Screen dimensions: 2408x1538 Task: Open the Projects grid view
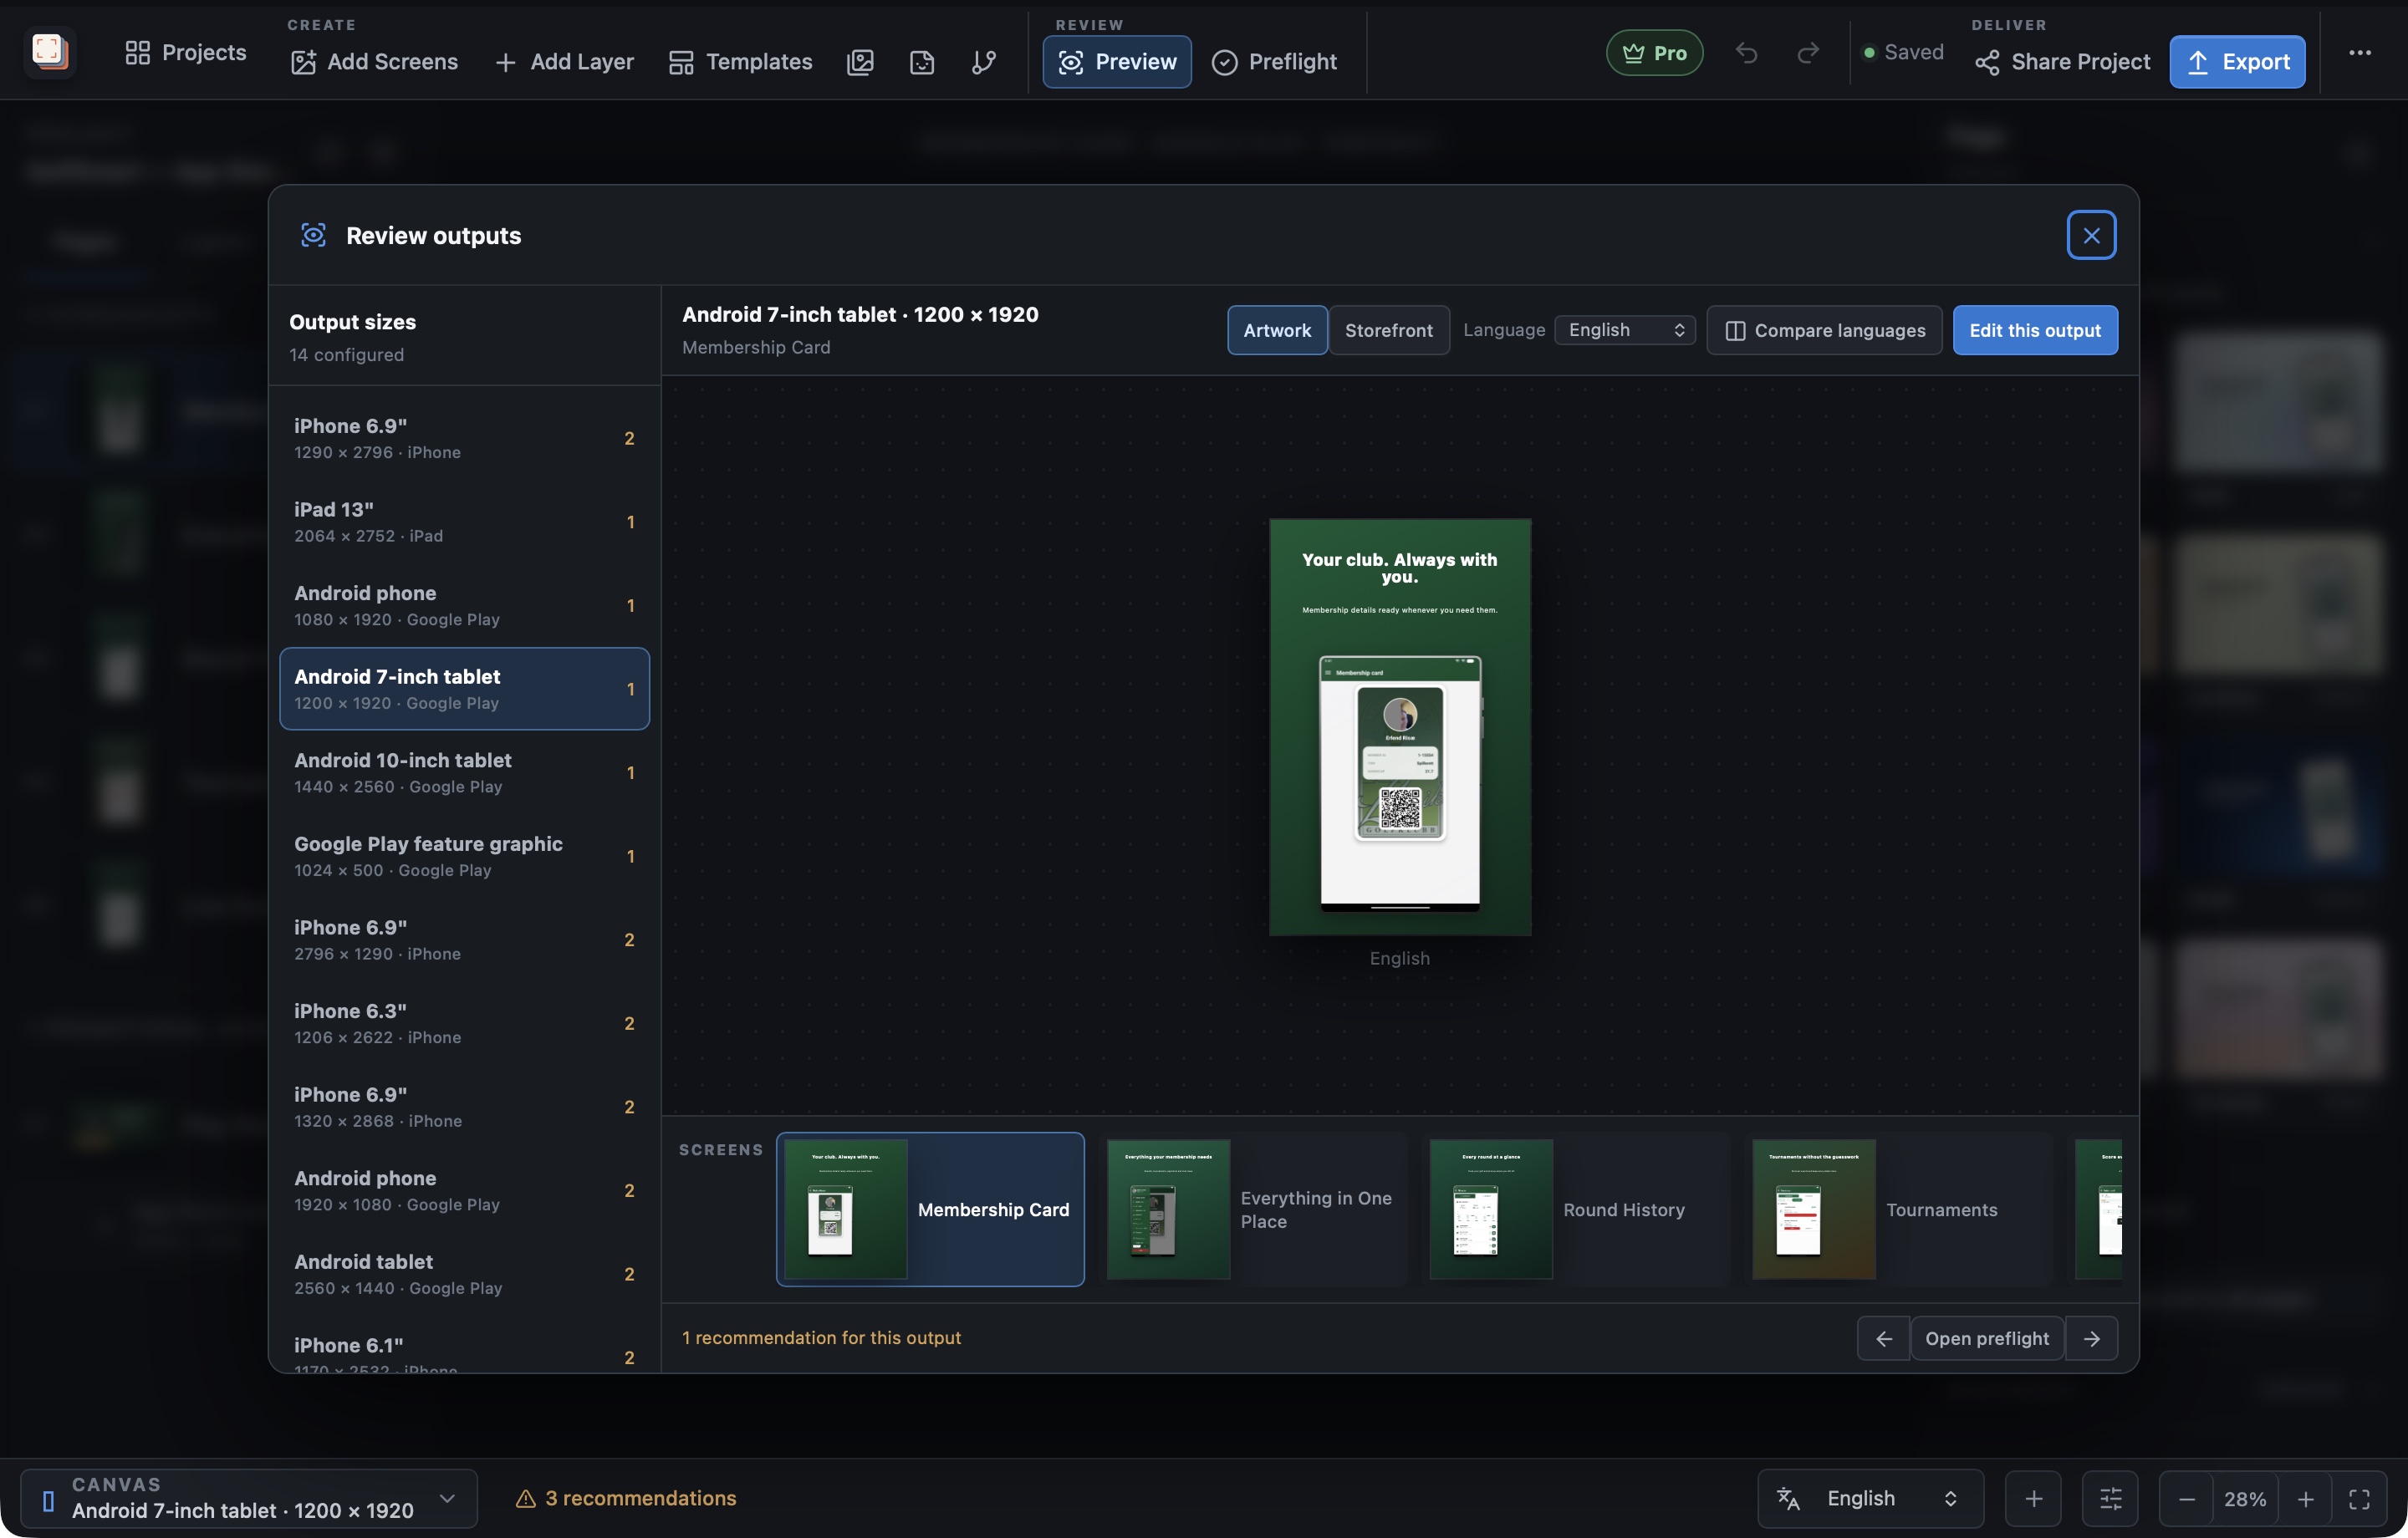tap(186, 52)
